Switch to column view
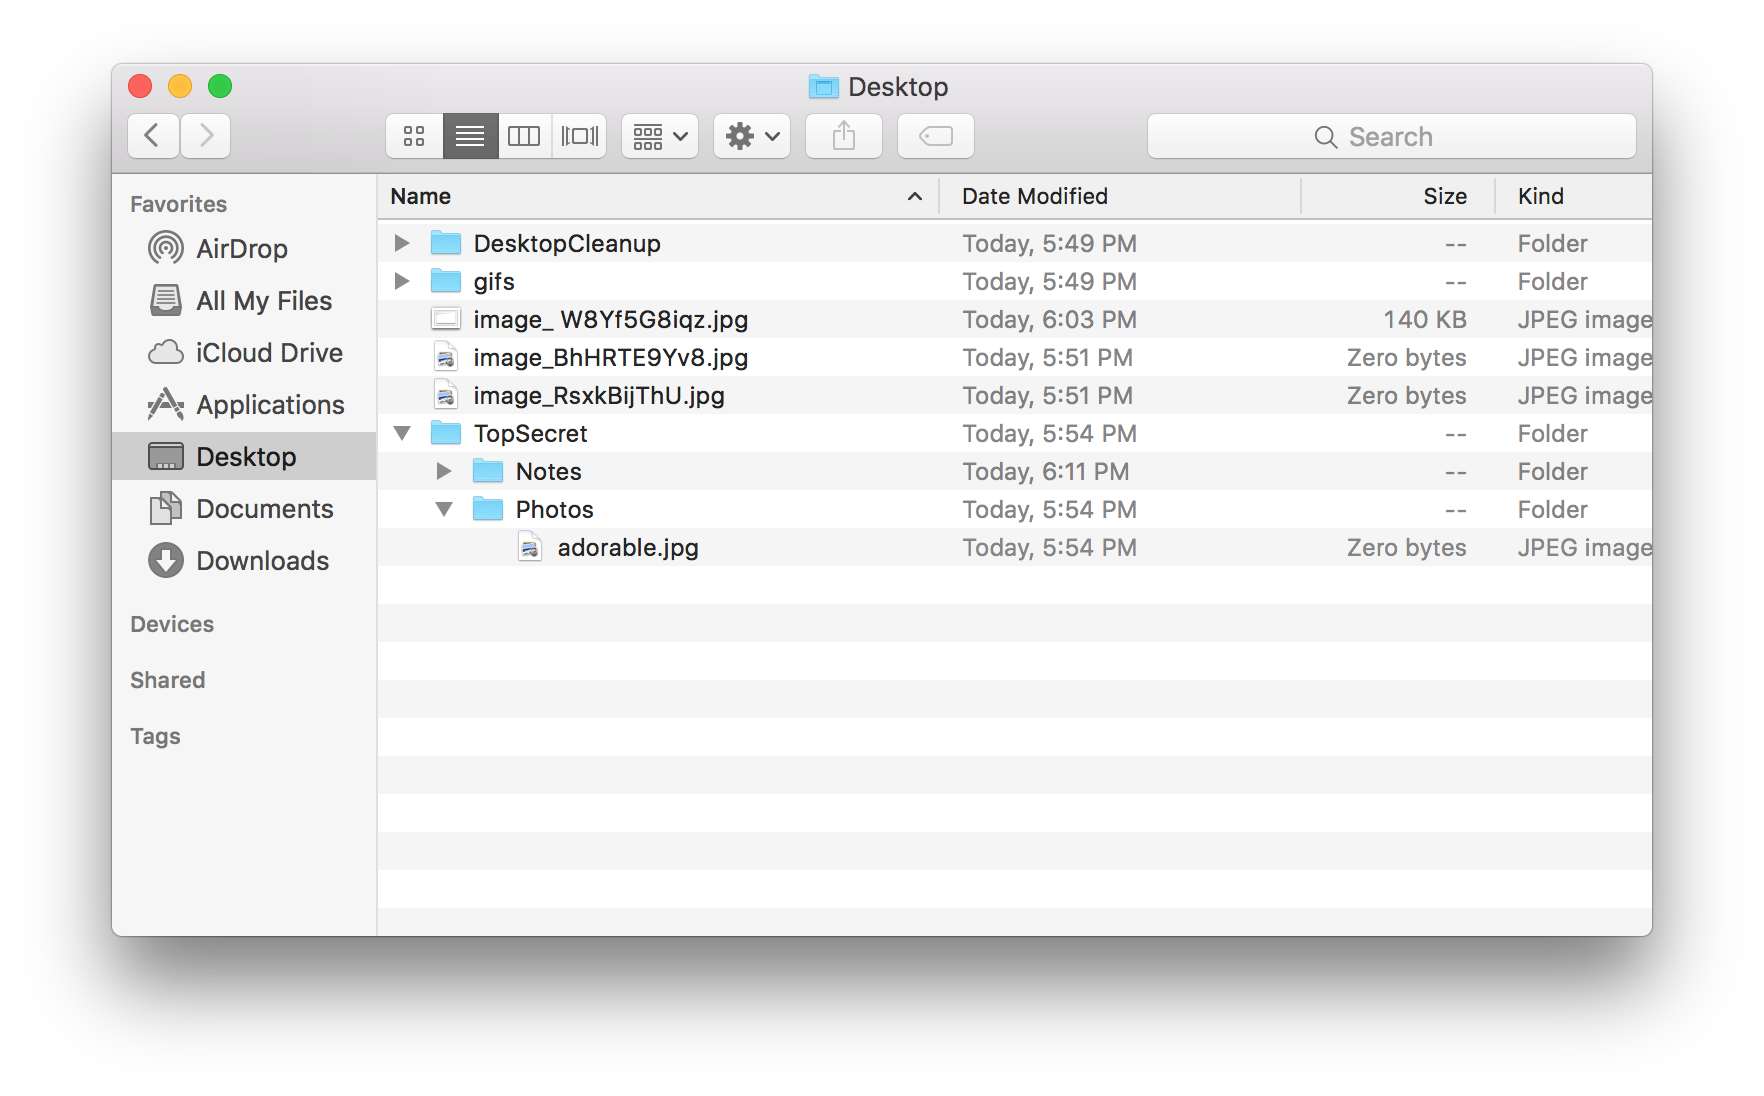Image resolution: width=1764 pixels, height=1096 pixels. [524, 136]
